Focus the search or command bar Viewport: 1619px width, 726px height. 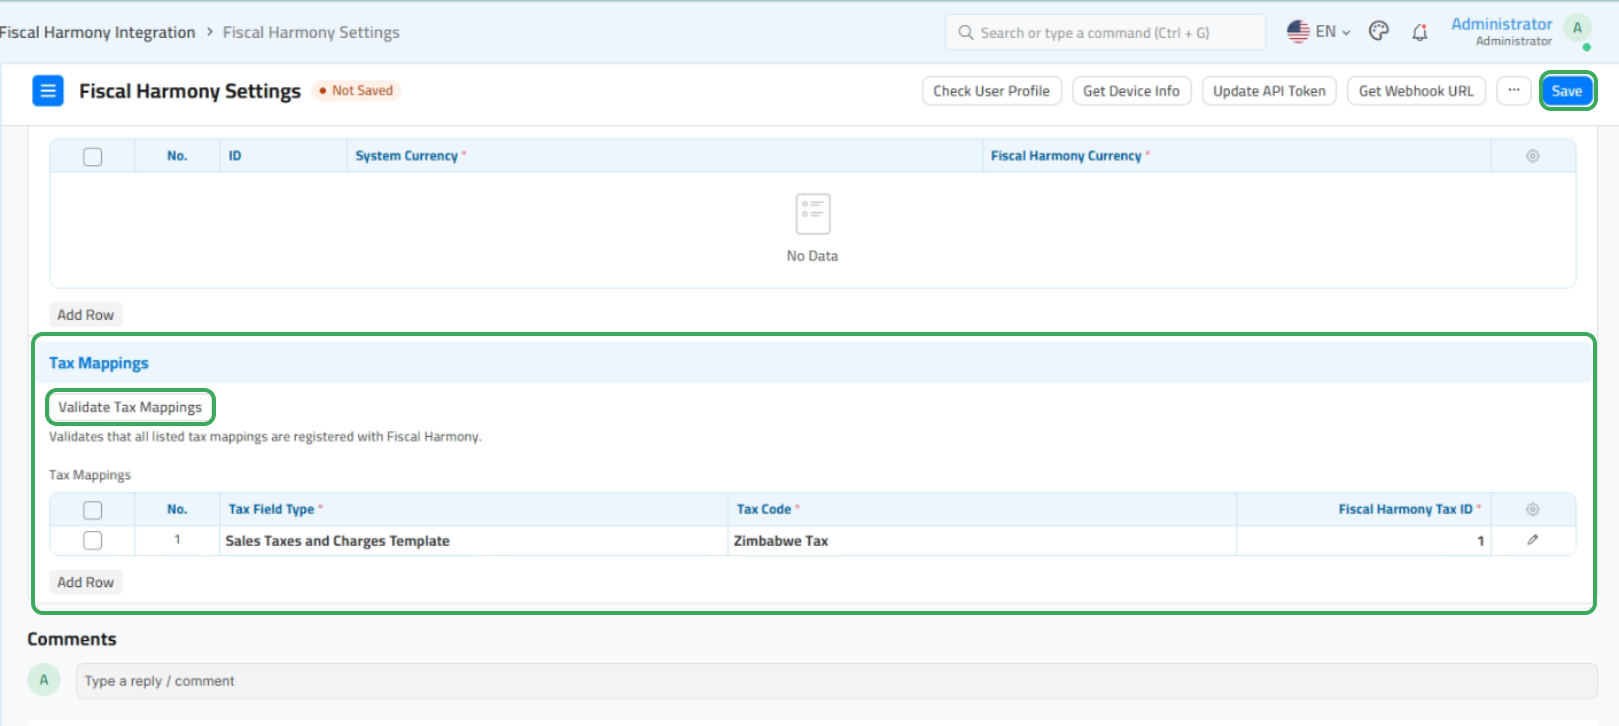tap(1105, 32)
